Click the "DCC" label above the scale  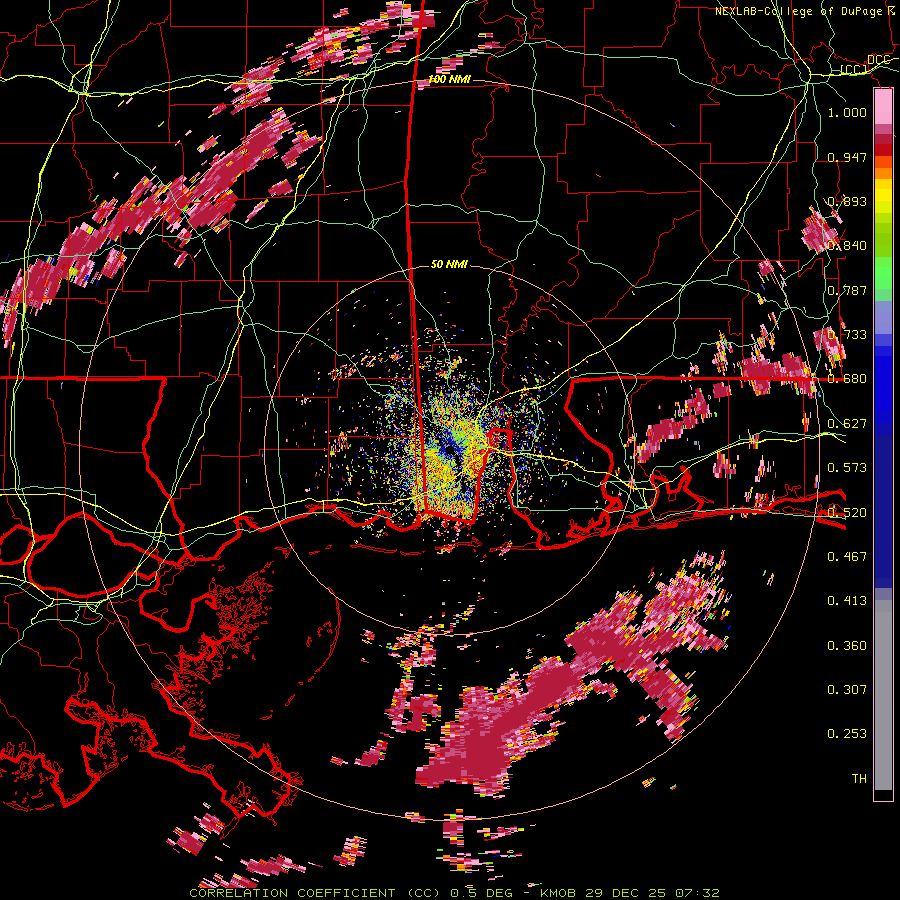[x=878, y=60]
